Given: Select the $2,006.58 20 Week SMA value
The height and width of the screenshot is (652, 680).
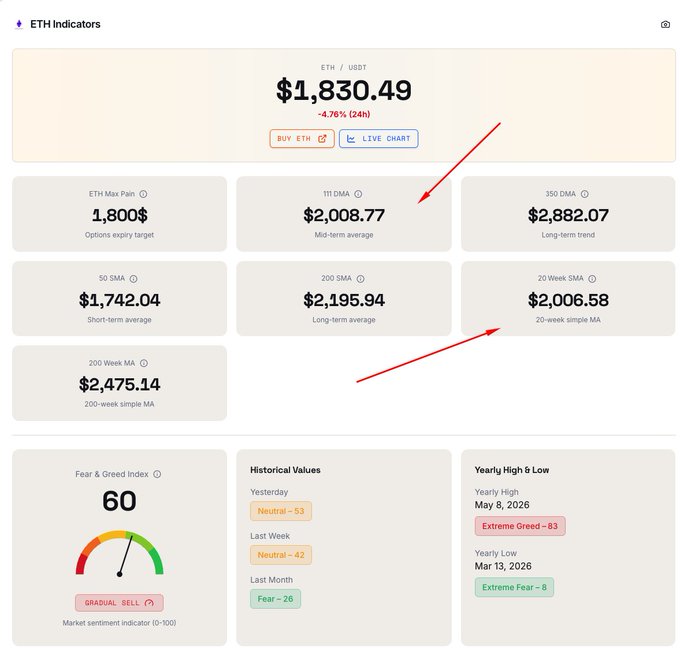Looking at the screenshot, I should [x=568, y=300].
